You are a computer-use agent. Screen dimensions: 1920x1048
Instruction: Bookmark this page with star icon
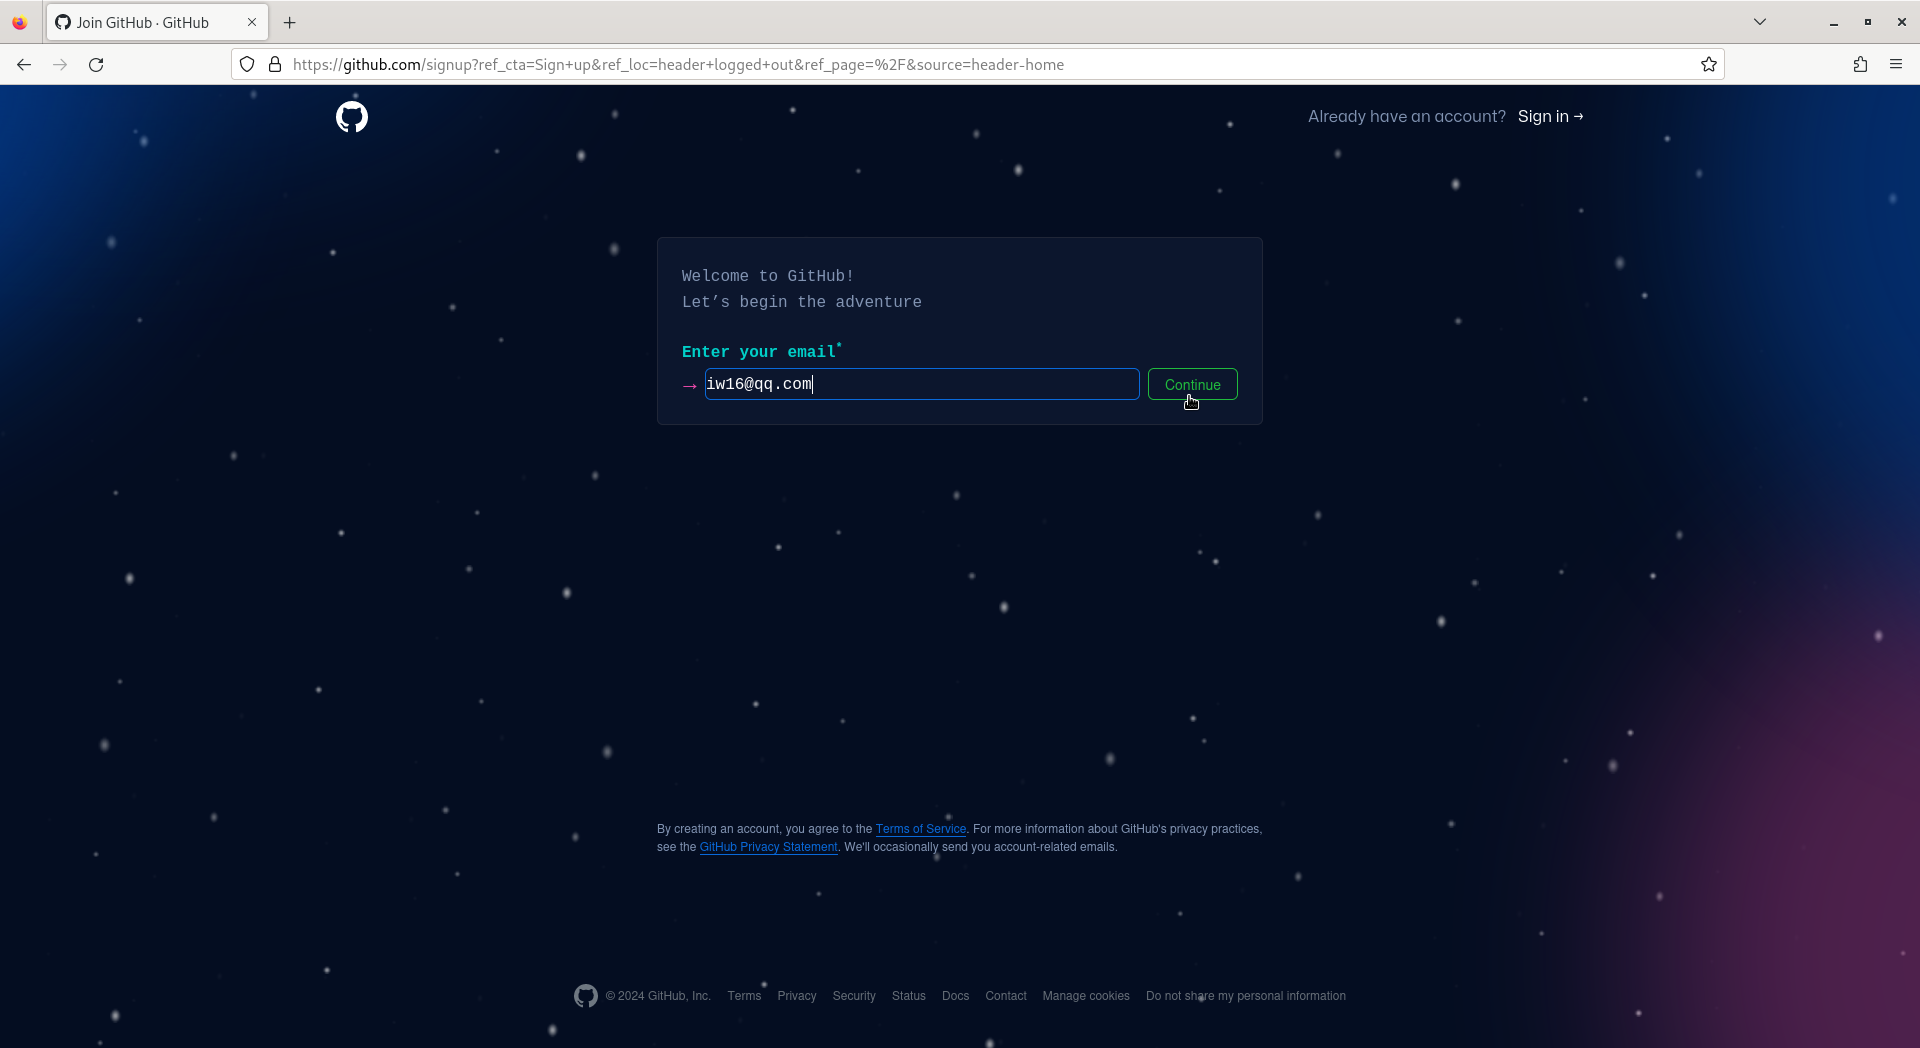pyautogui.click(x=1709, y=64)
